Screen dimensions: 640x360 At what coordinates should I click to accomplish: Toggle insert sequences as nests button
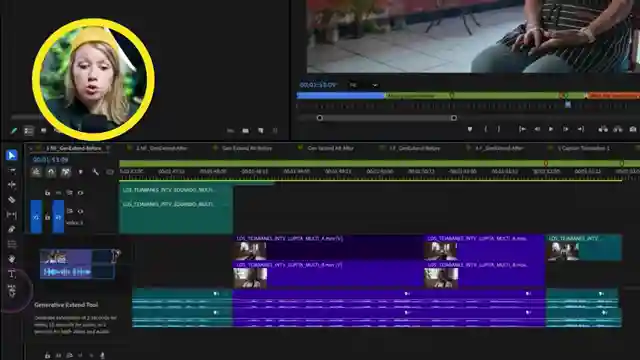click(36, 172)
